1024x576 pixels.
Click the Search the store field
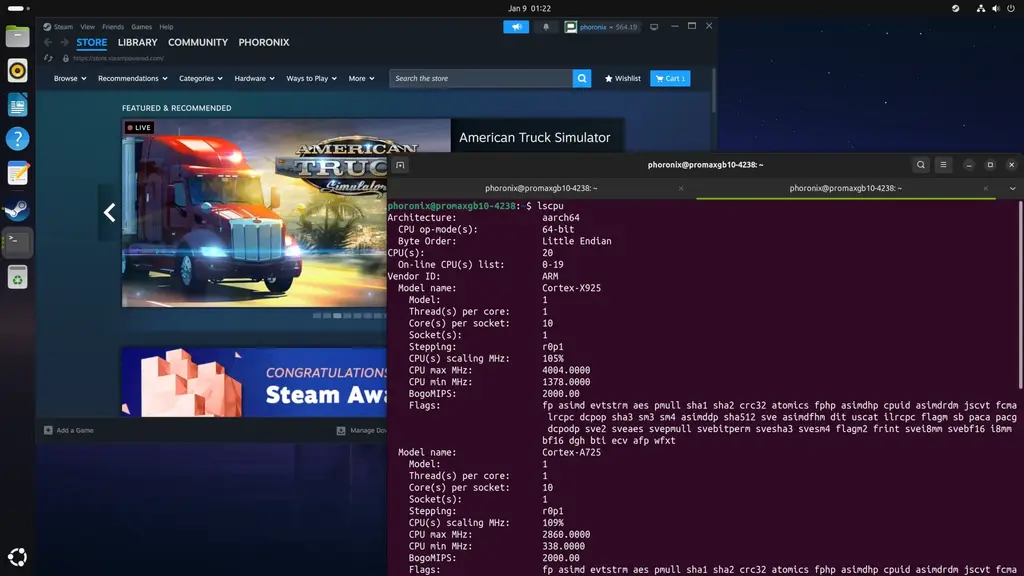click(x=481, y=78)
